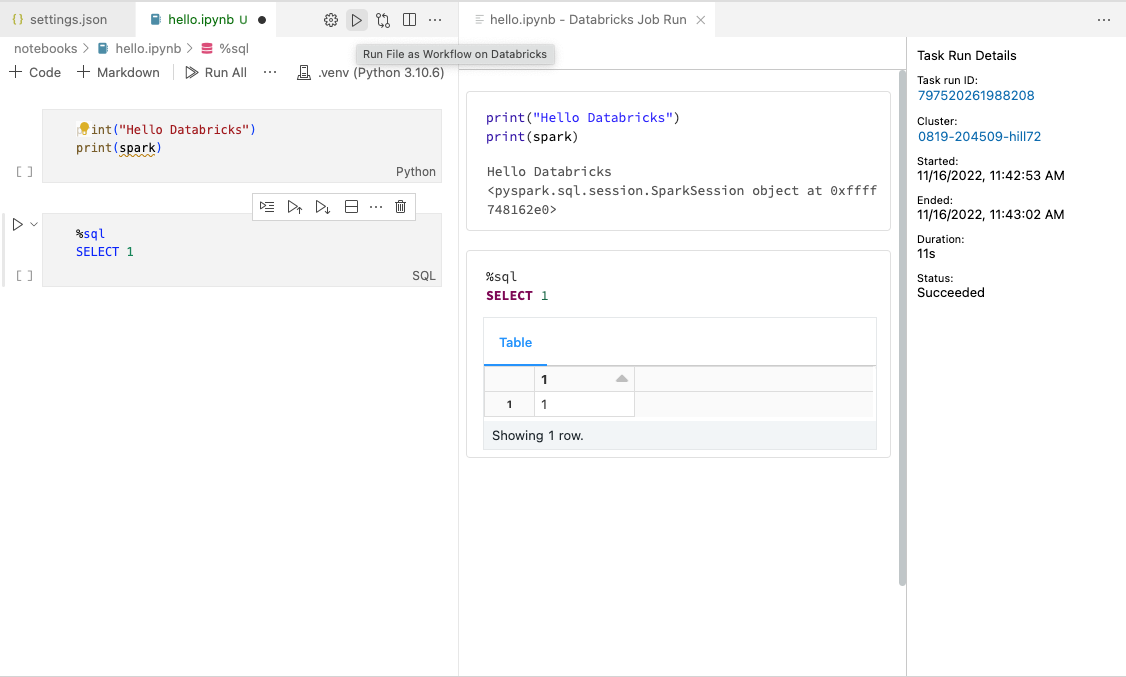Screen dimensions: 1126x677
Task: Click the 11s duration value
Action: [x=926, y=253]
